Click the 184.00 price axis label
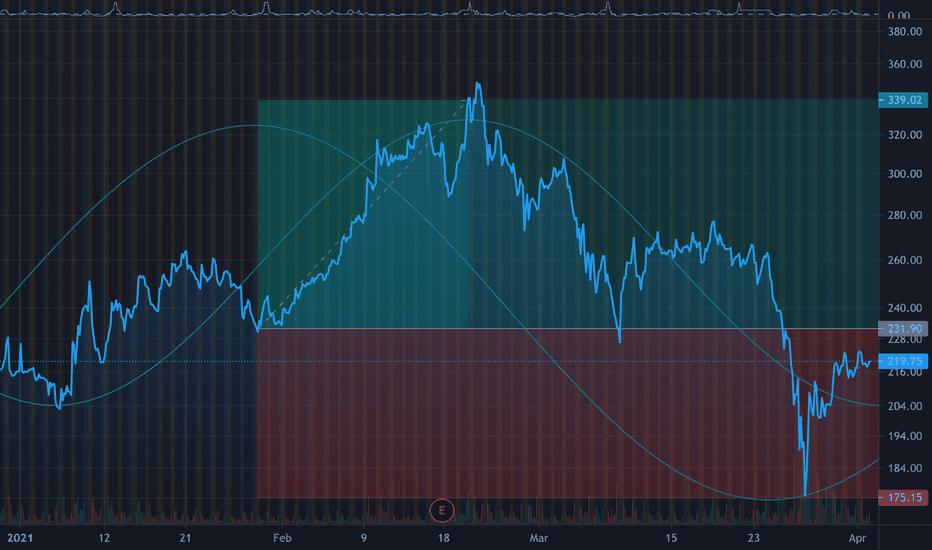This screenshot has height=550, width=932. click(x=905, y=468)
